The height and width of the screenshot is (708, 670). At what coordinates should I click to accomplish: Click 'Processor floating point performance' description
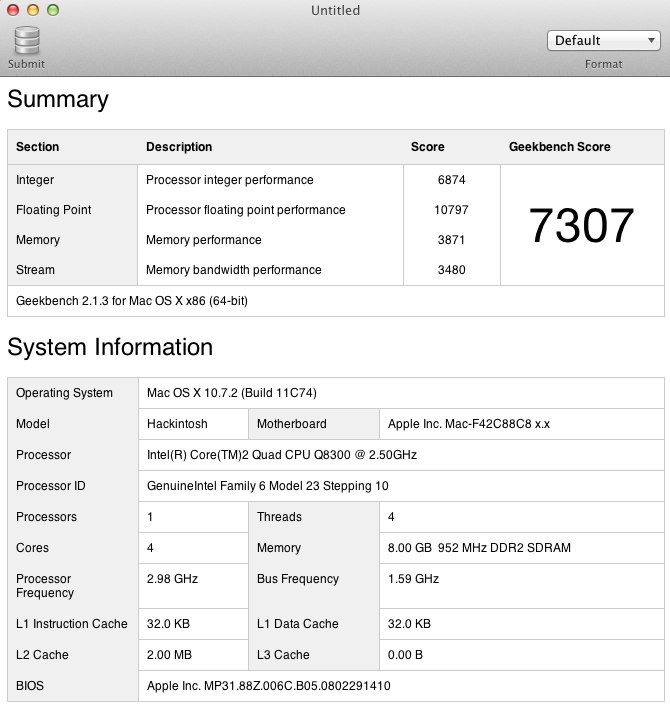[246, 210]
